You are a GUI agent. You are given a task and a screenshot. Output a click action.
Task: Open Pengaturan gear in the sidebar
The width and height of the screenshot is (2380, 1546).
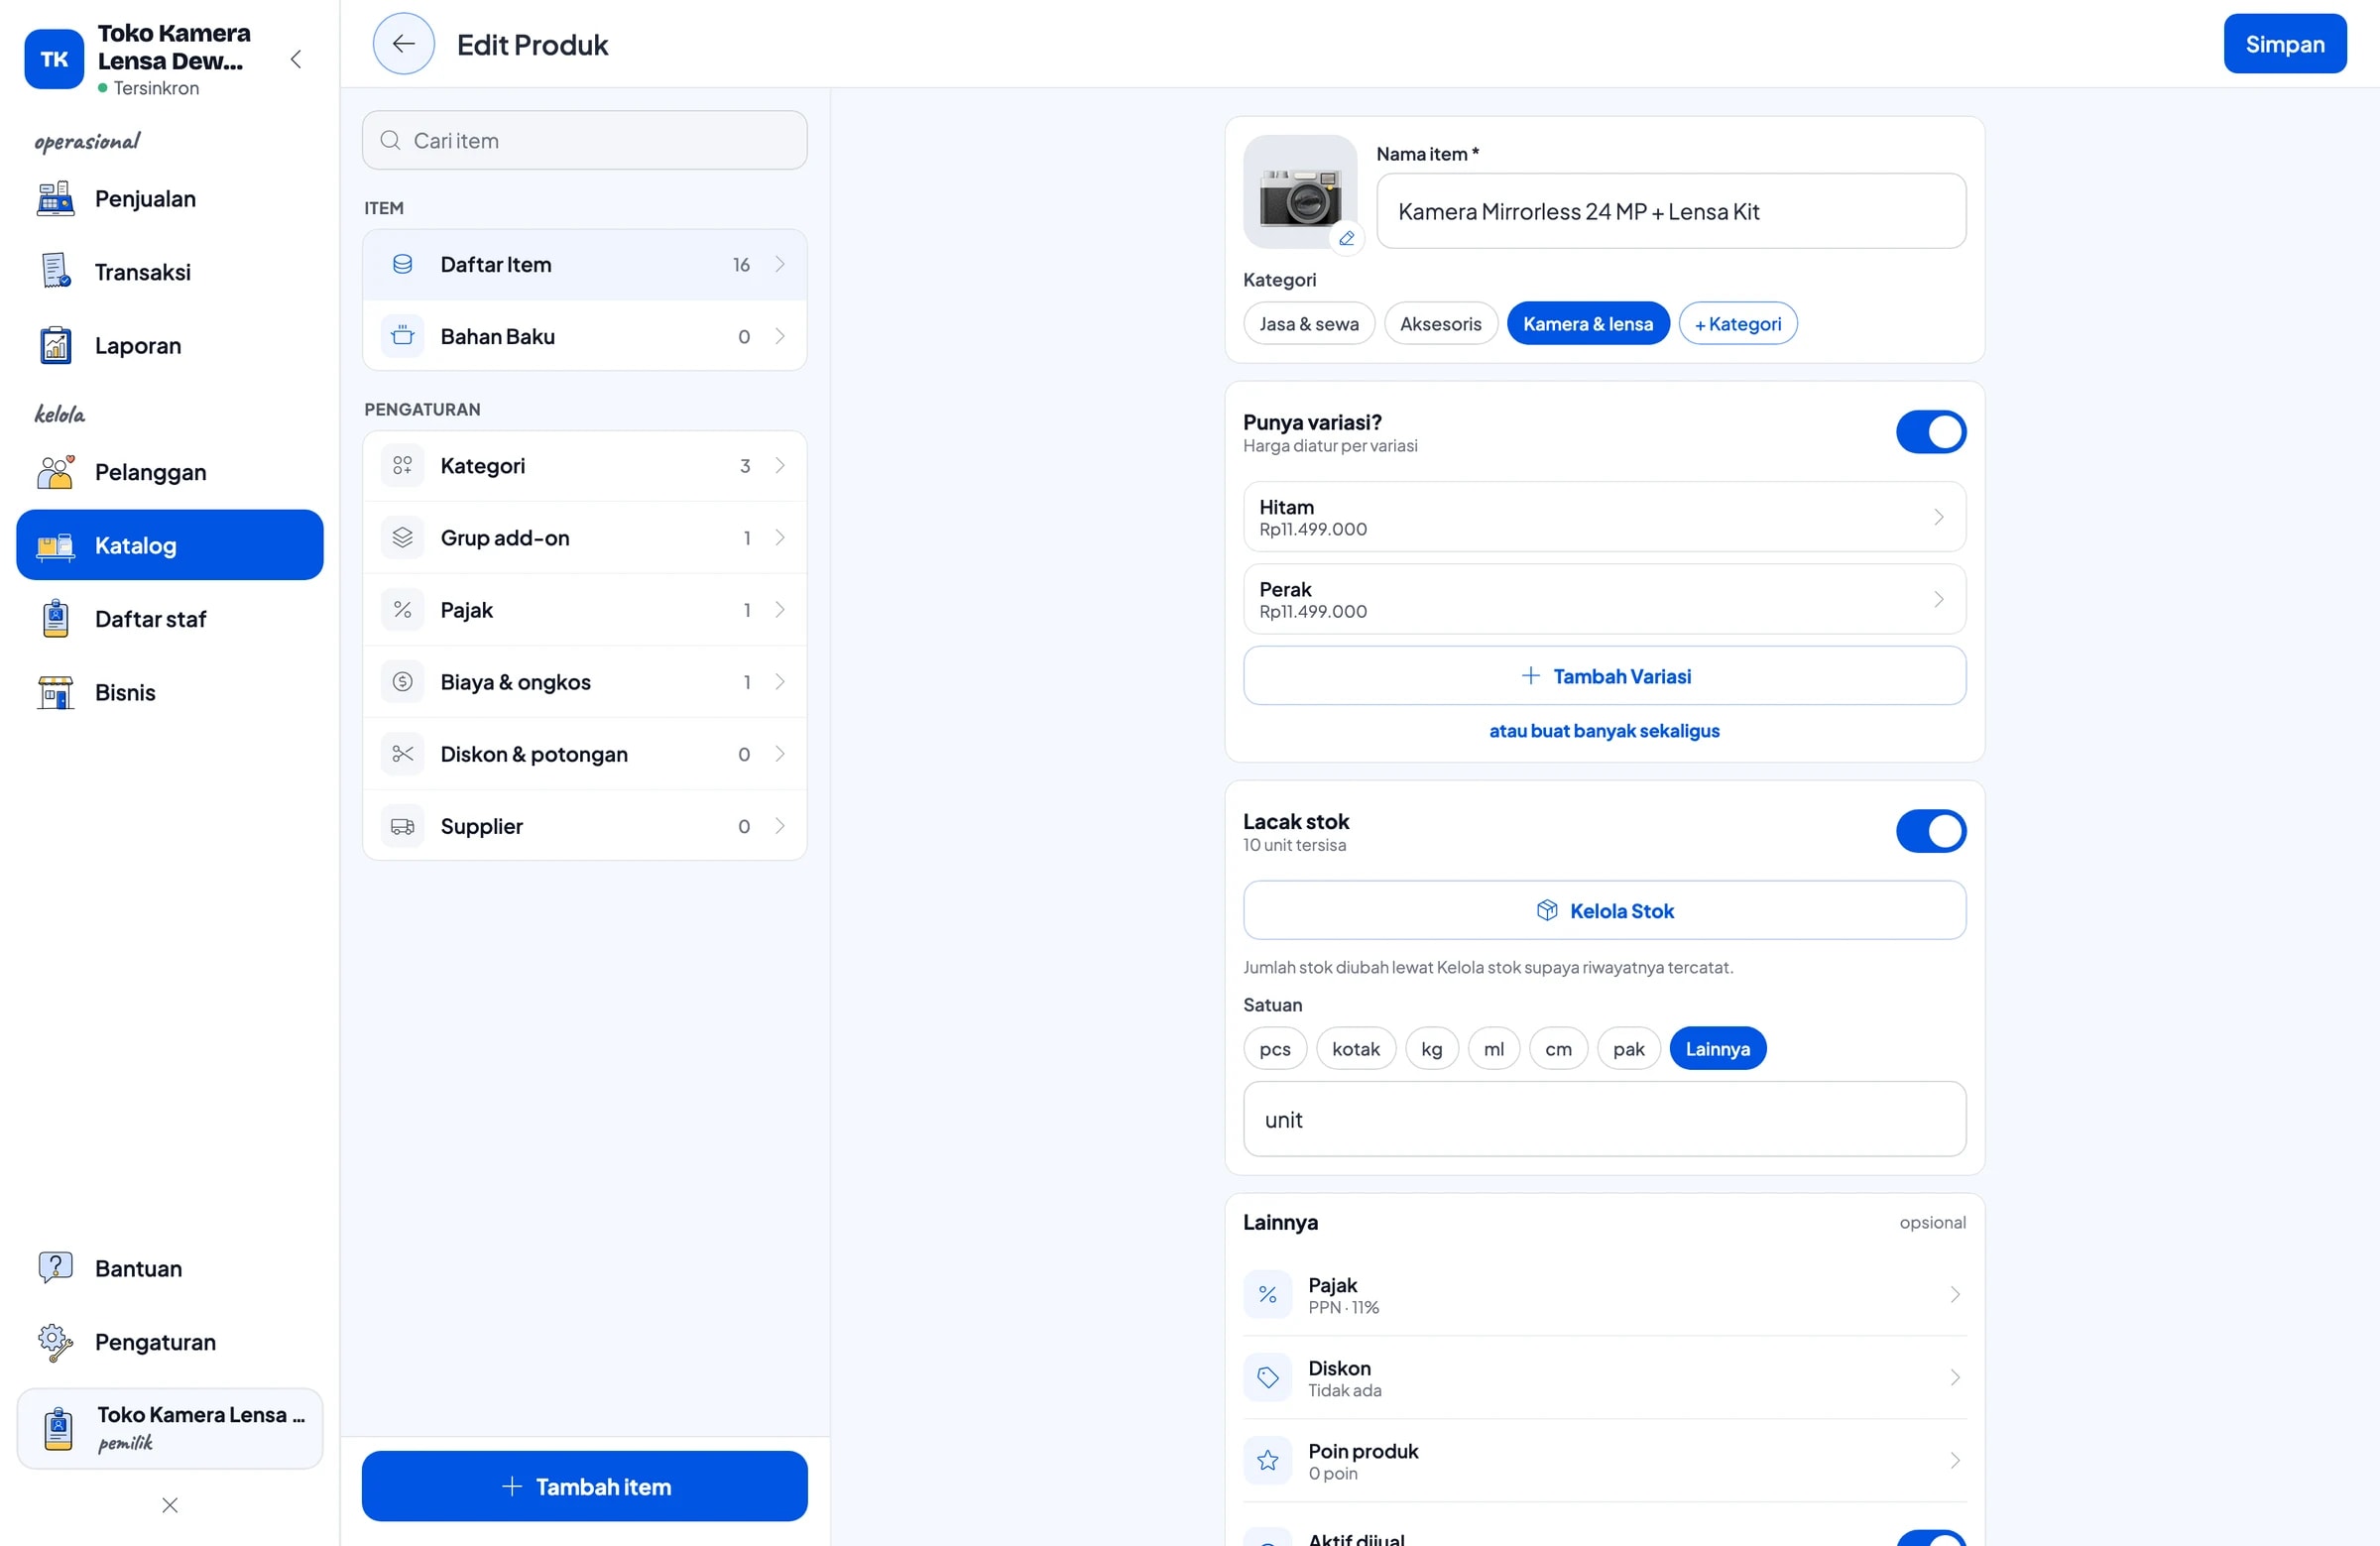coord(56,1341)
